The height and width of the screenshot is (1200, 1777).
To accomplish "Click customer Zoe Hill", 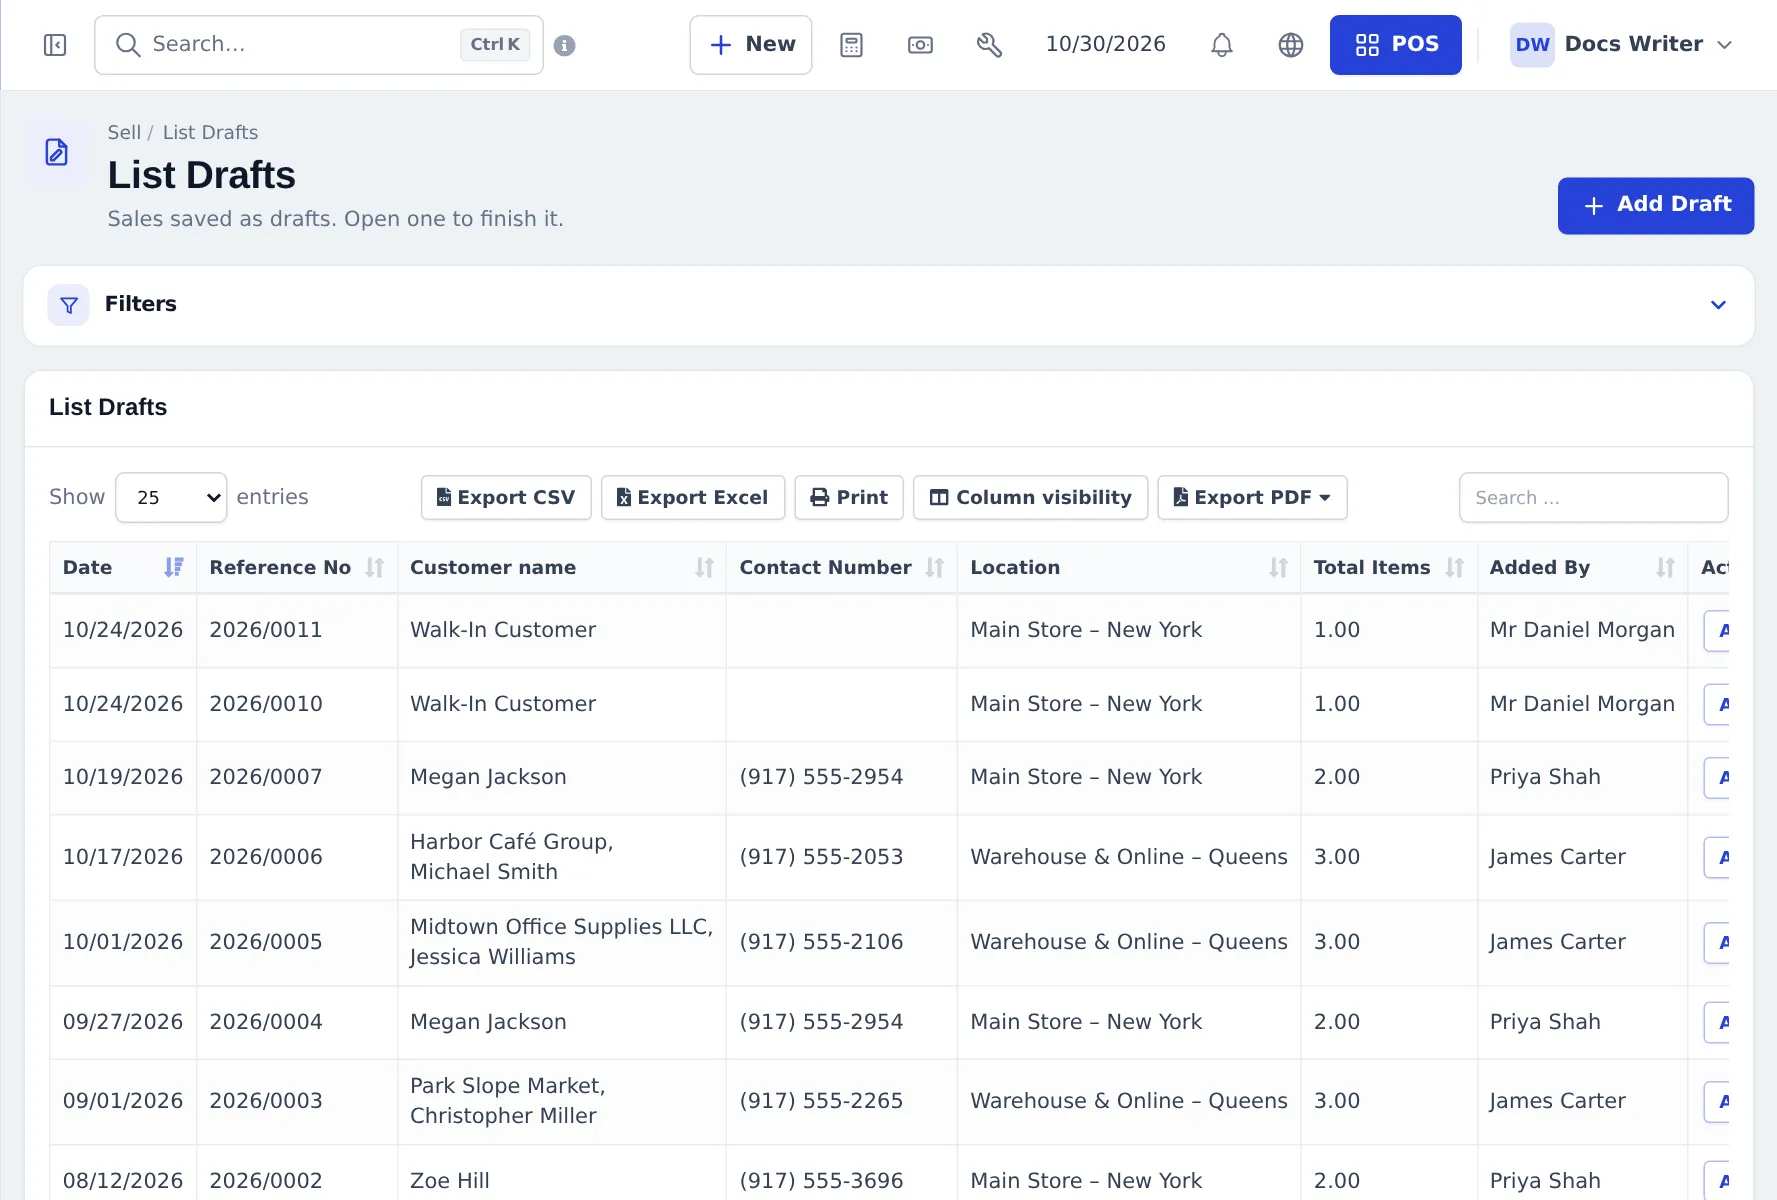I will point(450,1181).
